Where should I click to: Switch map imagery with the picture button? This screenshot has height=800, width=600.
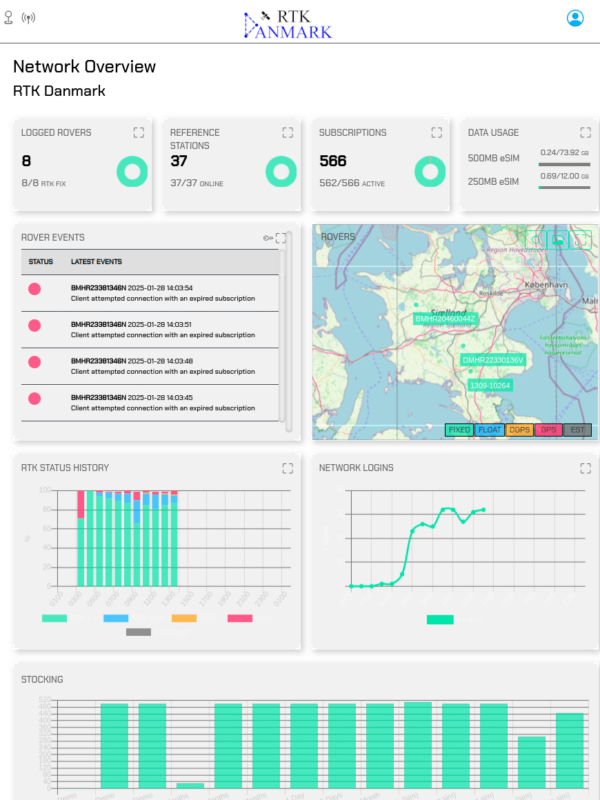pos(558,239)
